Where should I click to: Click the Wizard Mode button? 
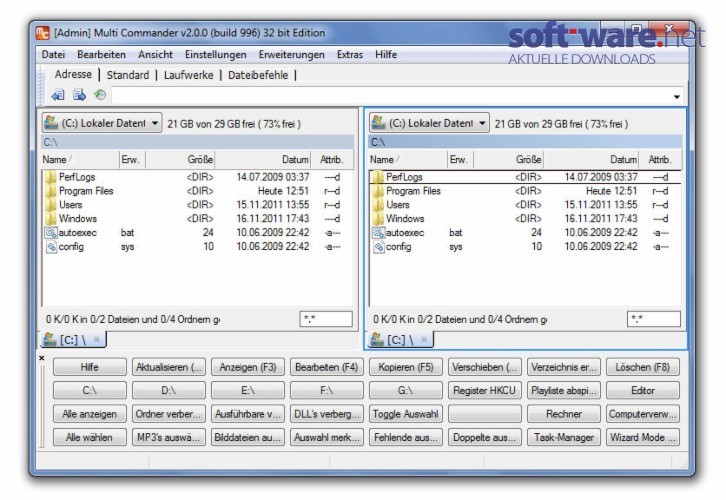(x=643, y=437)
